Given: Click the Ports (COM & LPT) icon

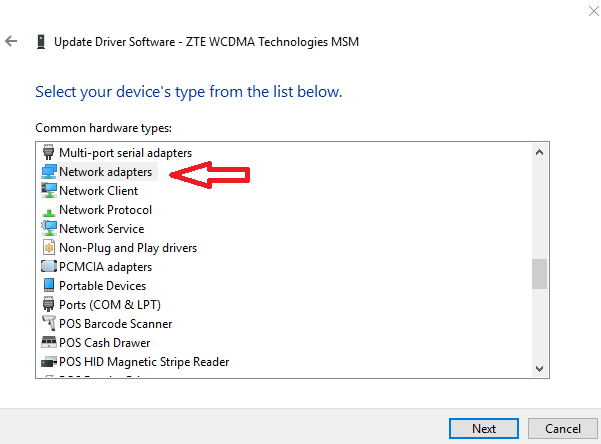Looking at the screenshot, I should click(x=49, y=305).
